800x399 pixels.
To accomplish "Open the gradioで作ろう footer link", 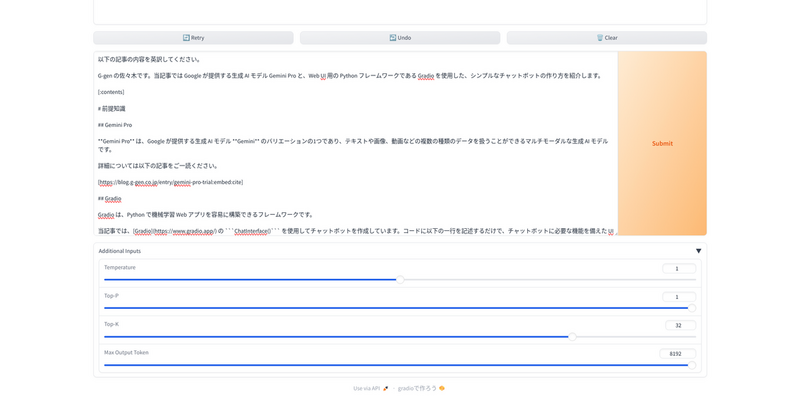I will click(x=421, y=388).
